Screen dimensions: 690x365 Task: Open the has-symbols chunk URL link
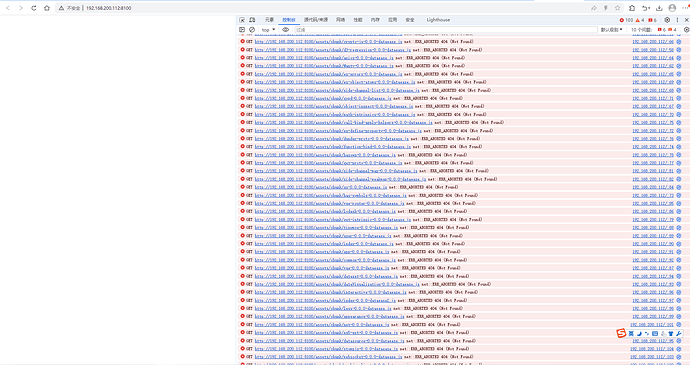[330, 195]
